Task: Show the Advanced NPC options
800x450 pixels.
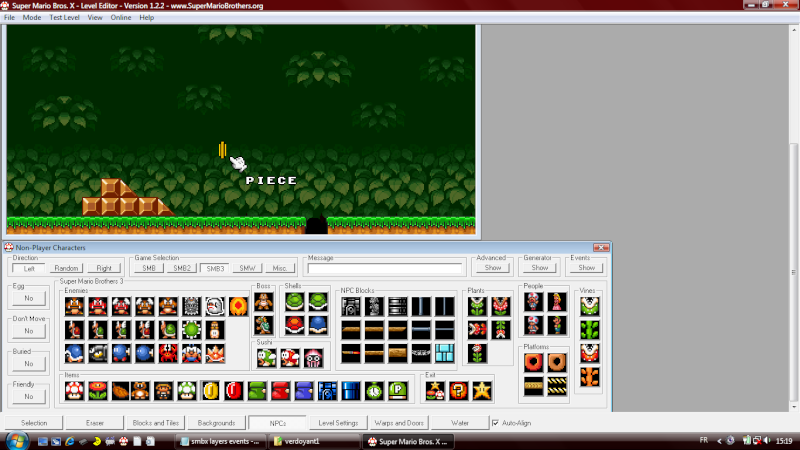Action: pos(492,268)
